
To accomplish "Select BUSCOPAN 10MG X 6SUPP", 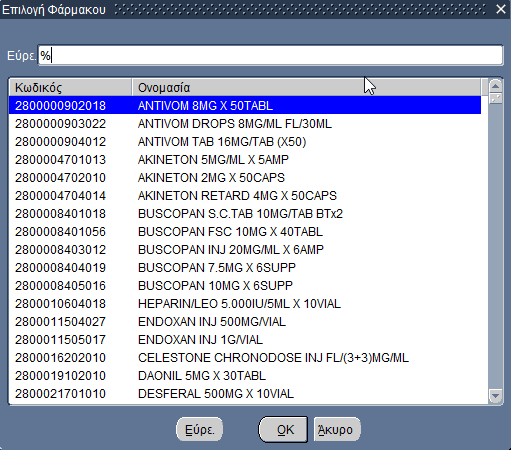I will pyautogui.click(x=245, y=286).
